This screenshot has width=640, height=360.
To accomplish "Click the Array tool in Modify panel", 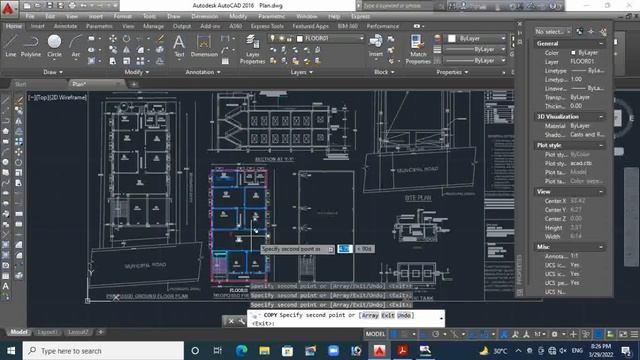I will [x=140, y=61].
